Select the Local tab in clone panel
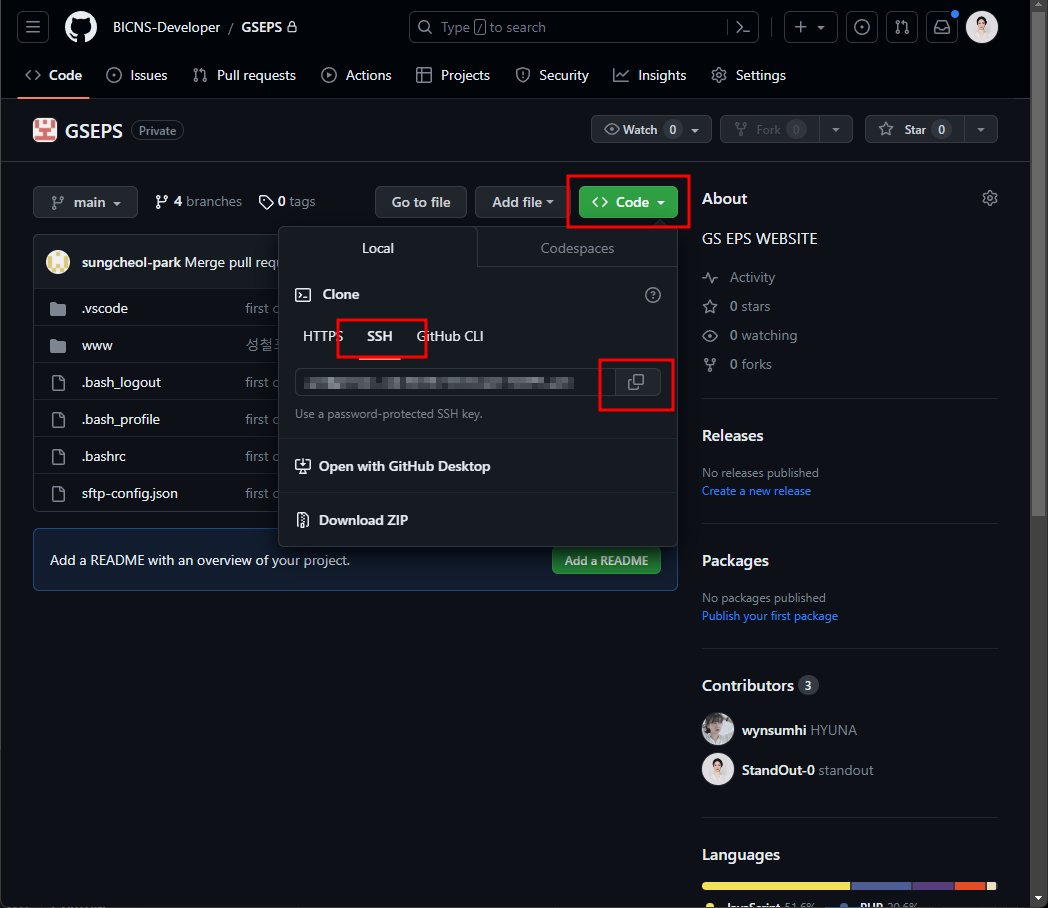The image size is (1048, 908). tap(378, 249)
